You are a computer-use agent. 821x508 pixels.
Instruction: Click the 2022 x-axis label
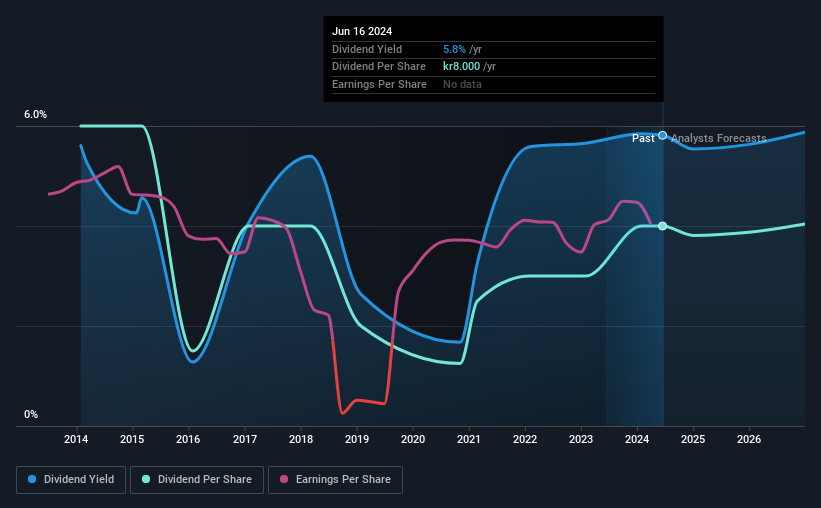525,439
